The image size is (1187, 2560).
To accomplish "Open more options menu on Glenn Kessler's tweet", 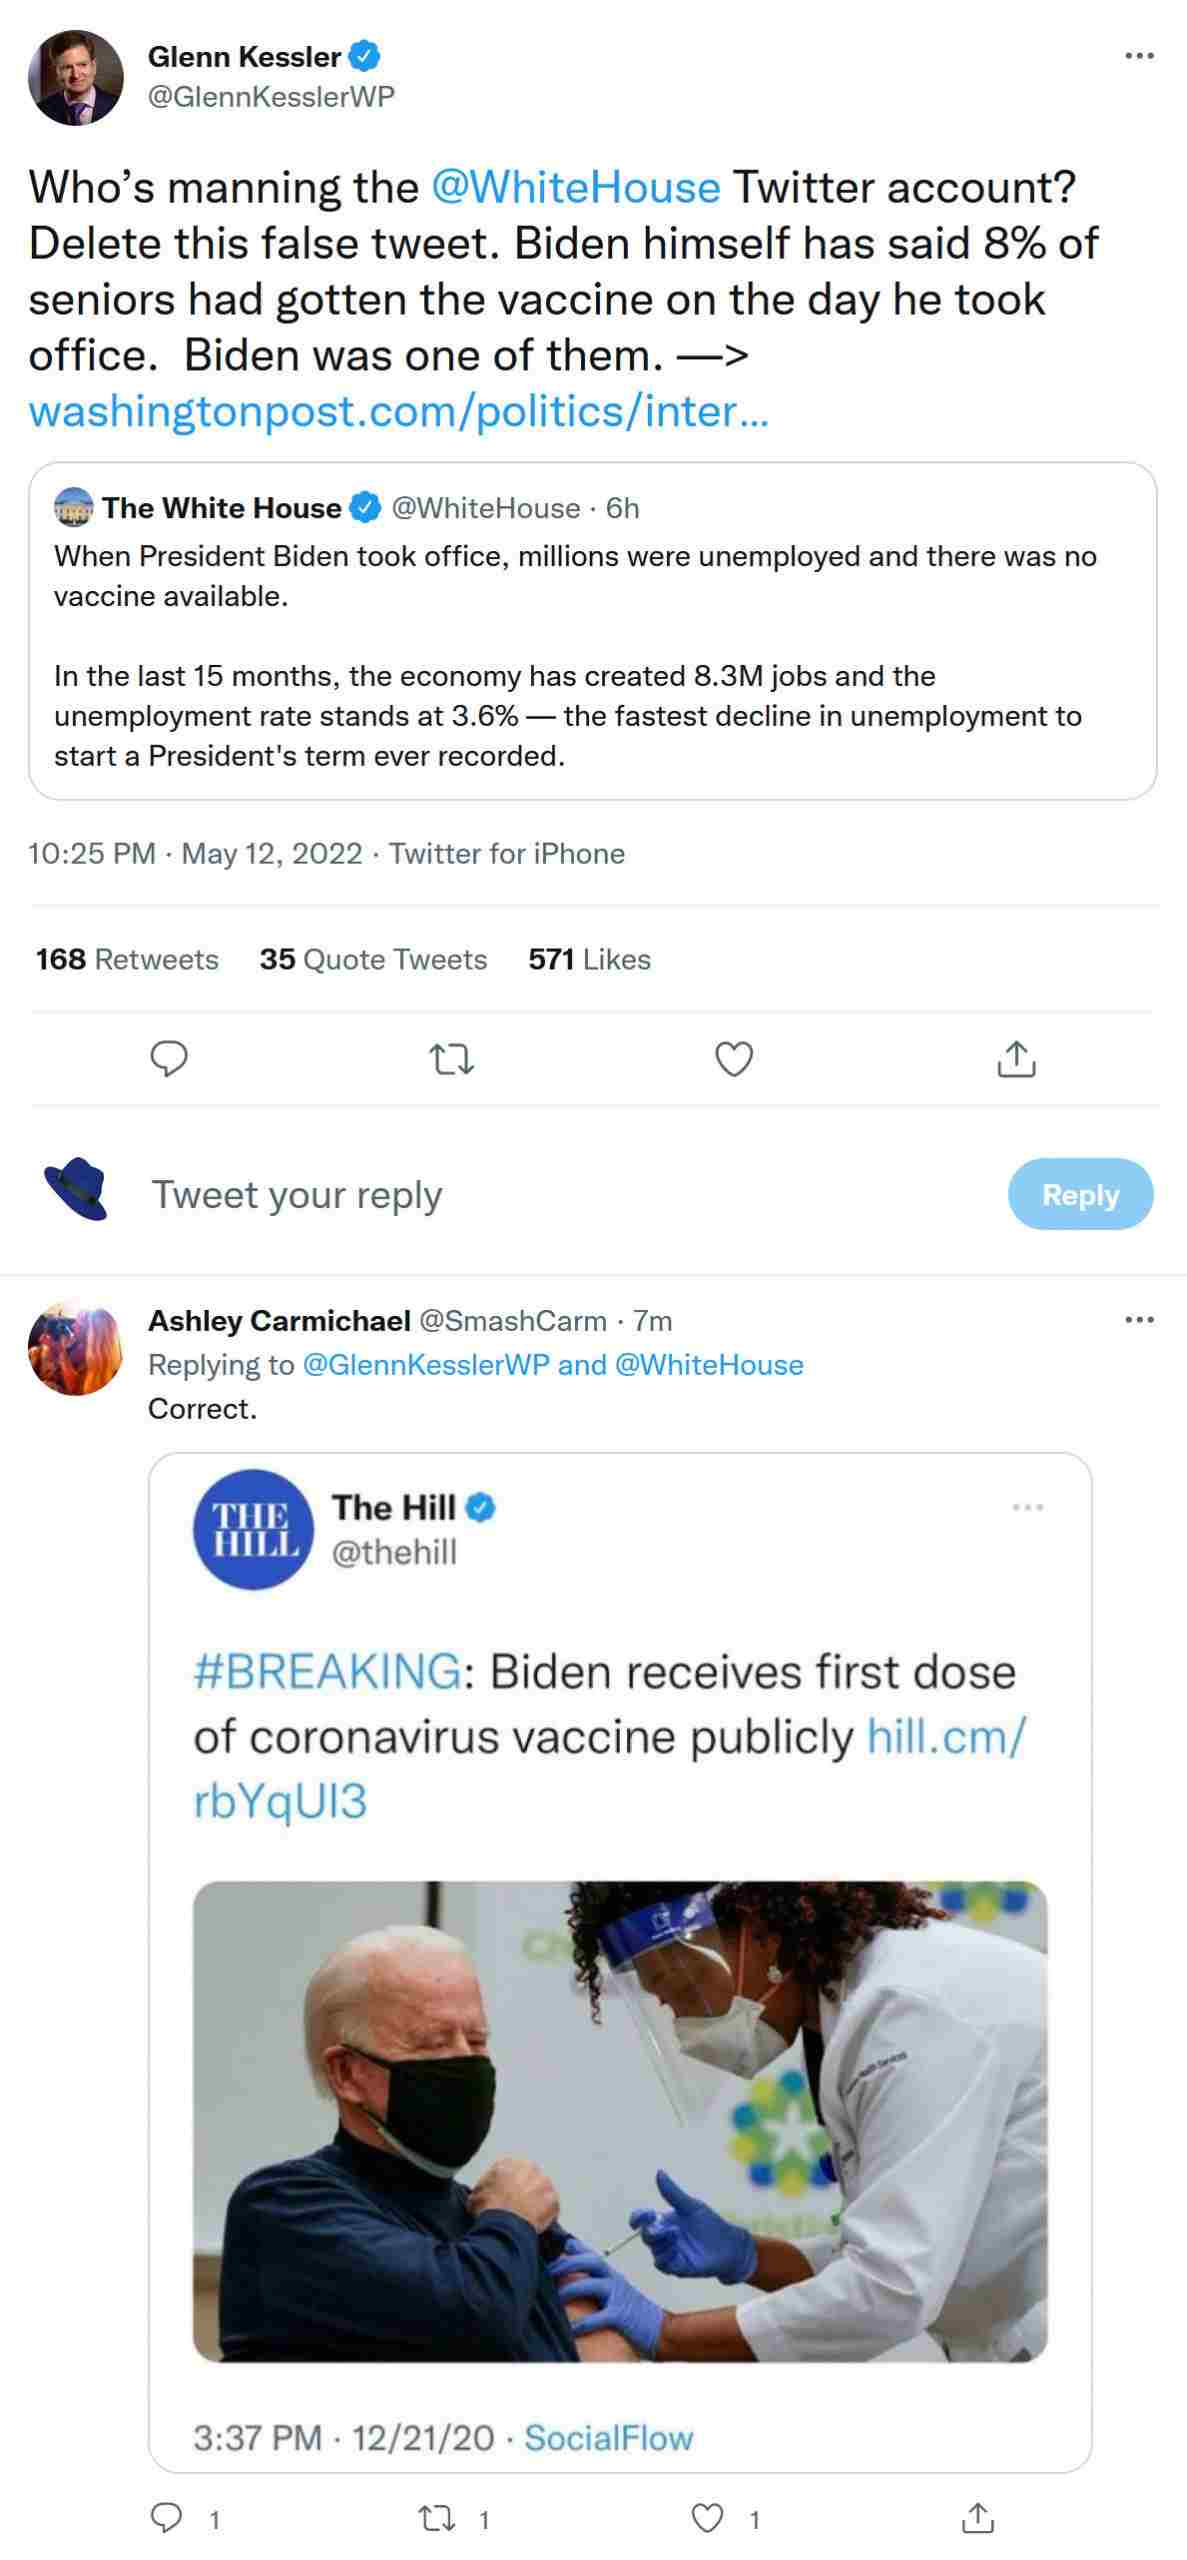I will (x=1139, y=56).
